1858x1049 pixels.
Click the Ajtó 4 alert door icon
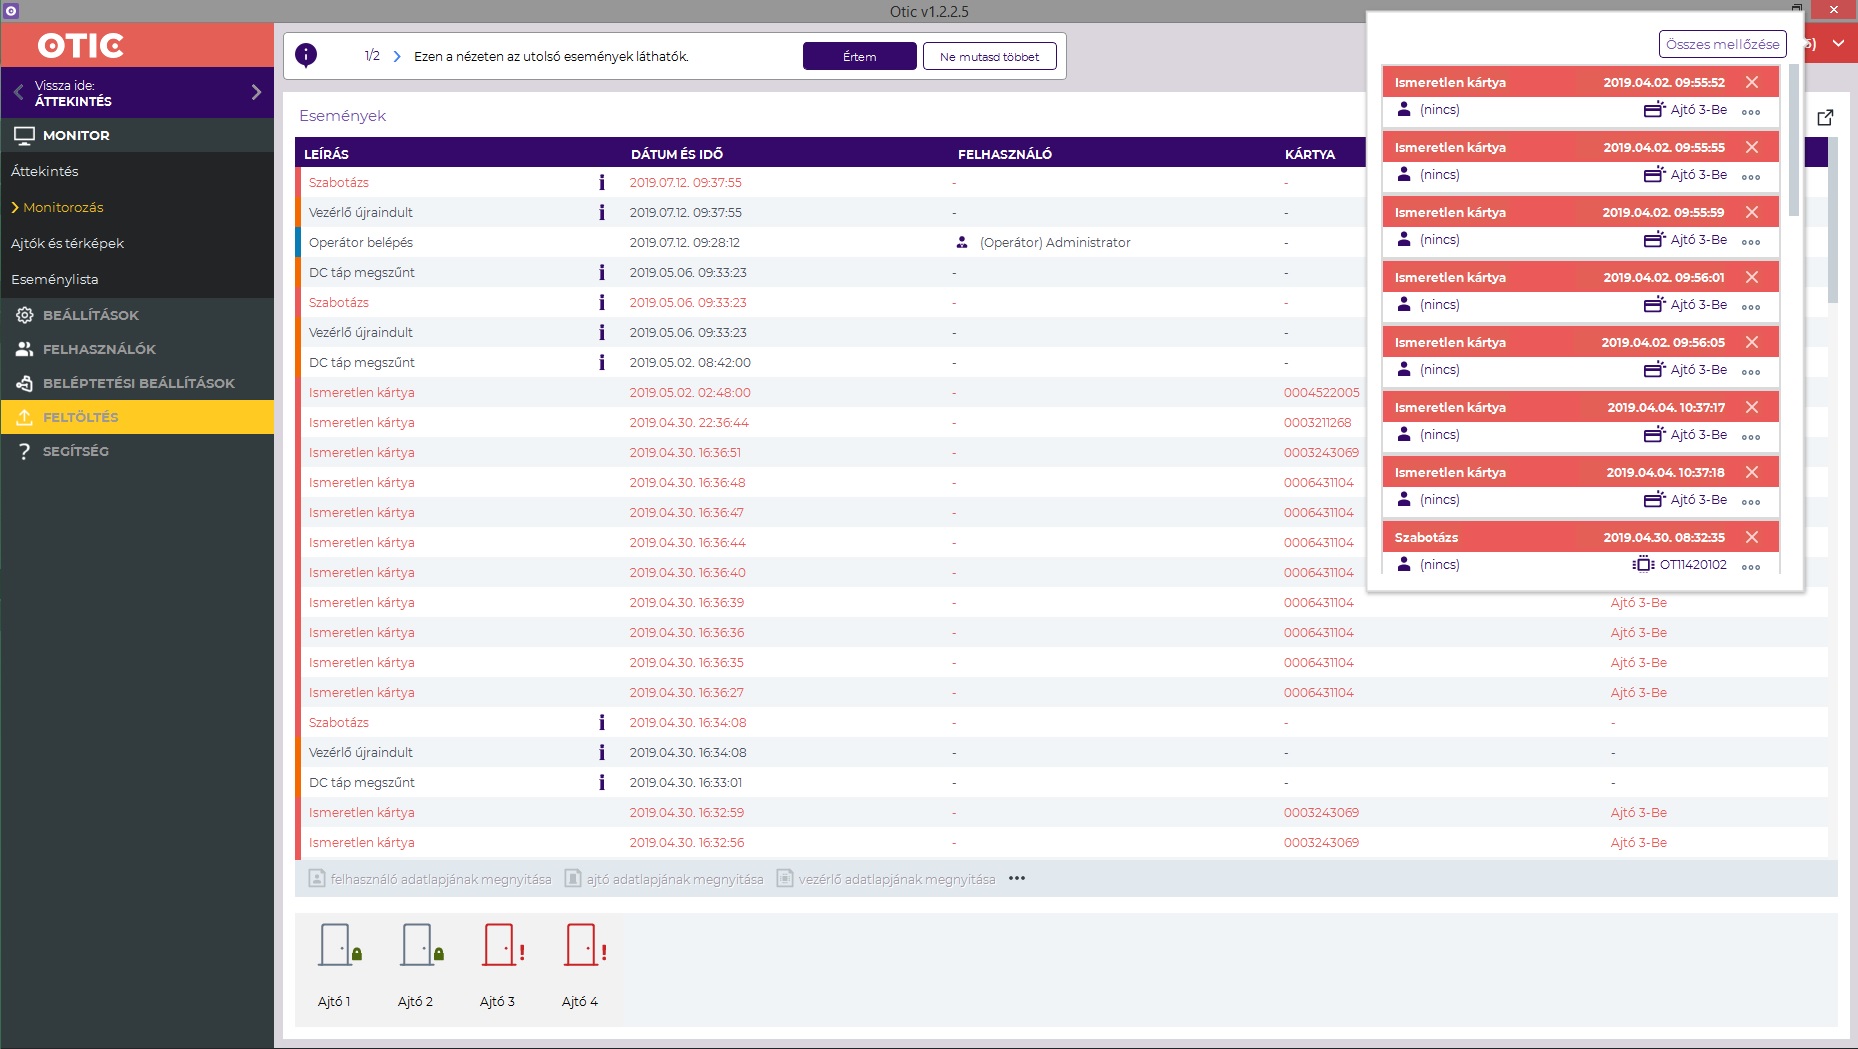point(582,945)
